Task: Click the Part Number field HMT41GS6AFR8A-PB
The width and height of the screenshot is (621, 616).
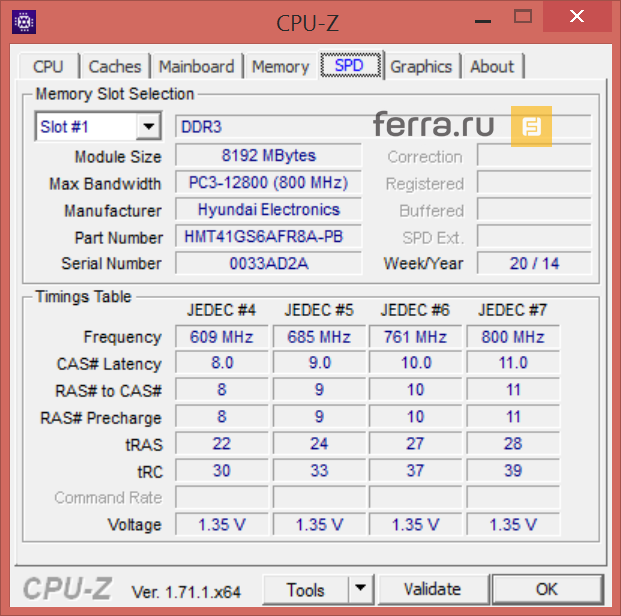Action: [x=268, y=237]
